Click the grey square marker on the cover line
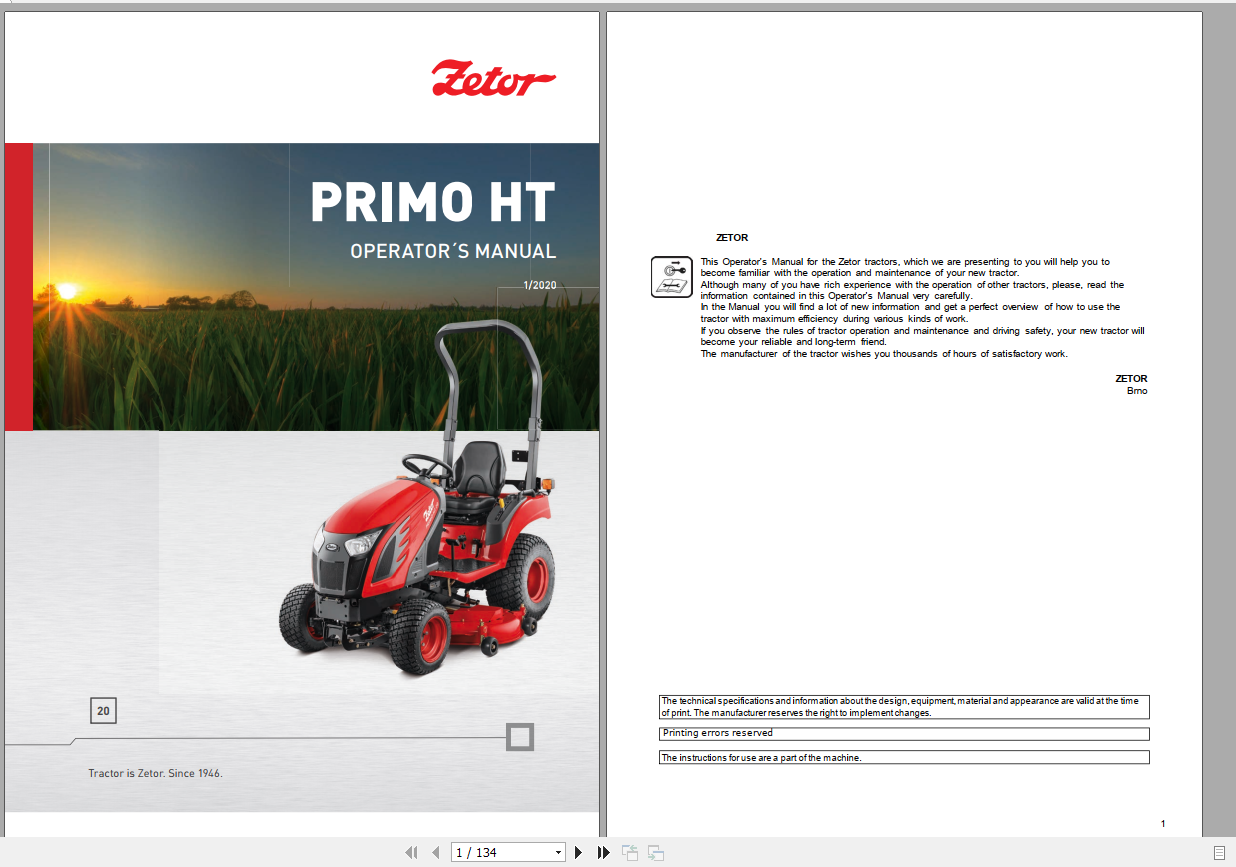1236x867 pixels. tap(520, 737)
